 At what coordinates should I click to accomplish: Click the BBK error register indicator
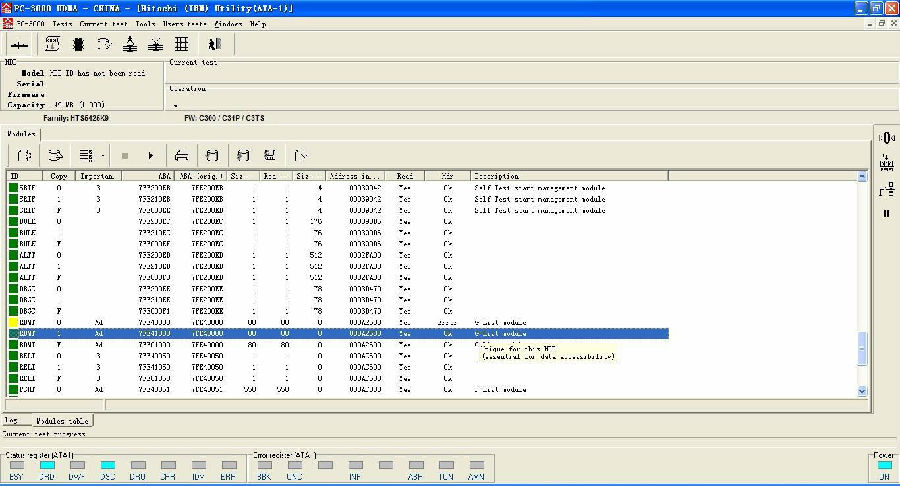click(x=265, y=465)
